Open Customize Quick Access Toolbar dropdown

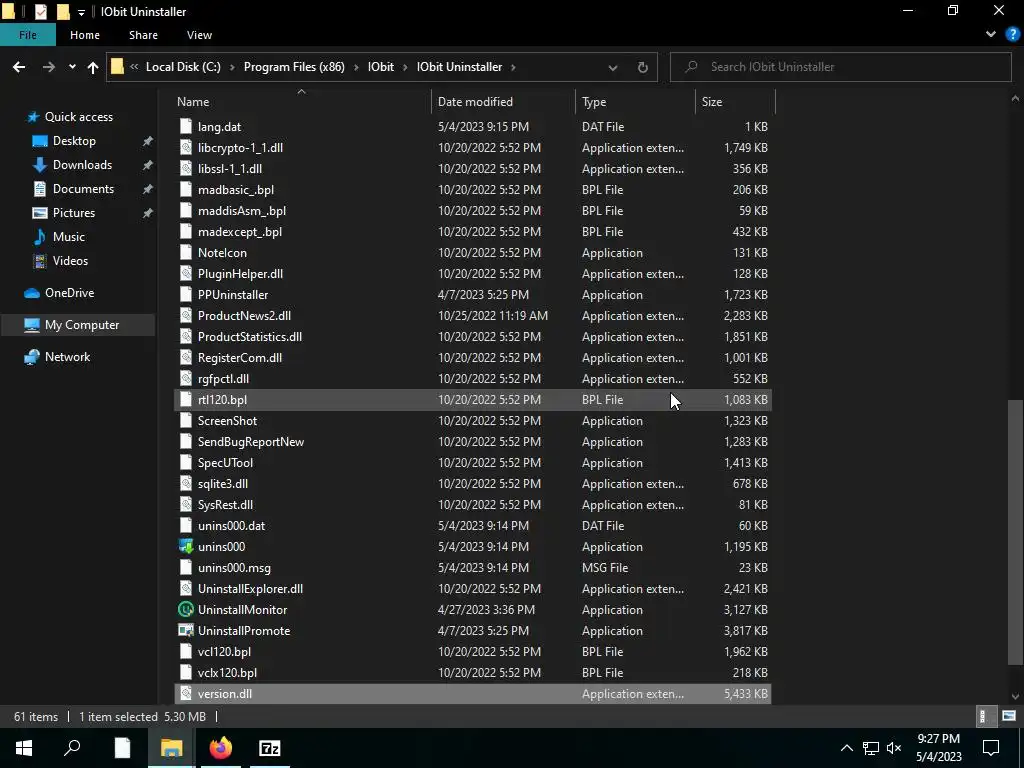coord(82,12)
